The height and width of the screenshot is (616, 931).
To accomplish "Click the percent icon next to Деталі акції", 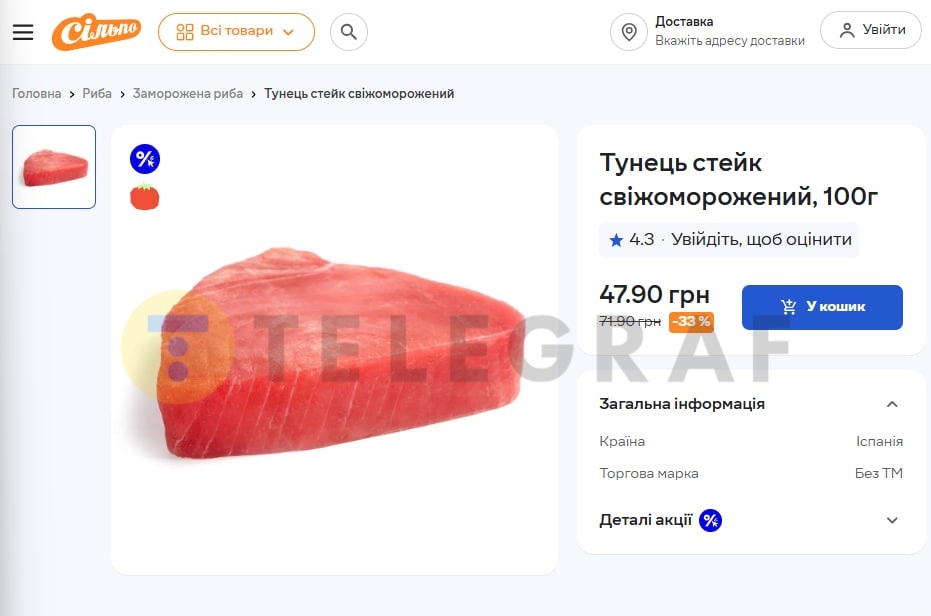I will click(x=710, y=520).
